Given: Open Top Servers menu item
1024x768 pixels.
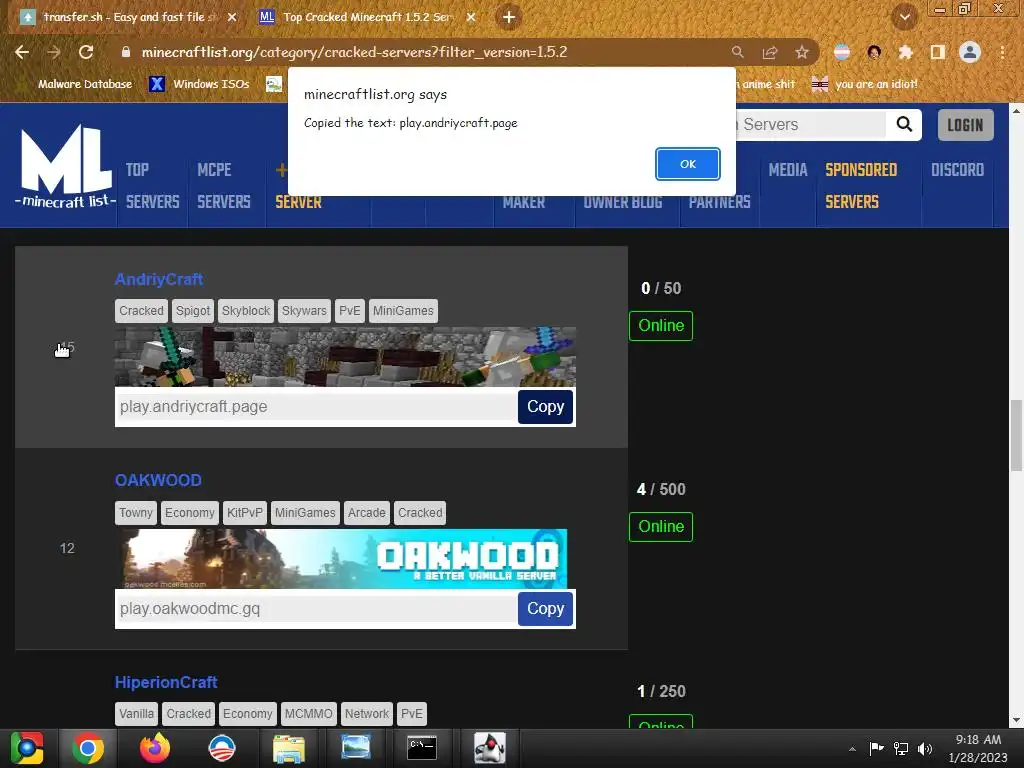Looking at the screenshot, I should [152, 185].
